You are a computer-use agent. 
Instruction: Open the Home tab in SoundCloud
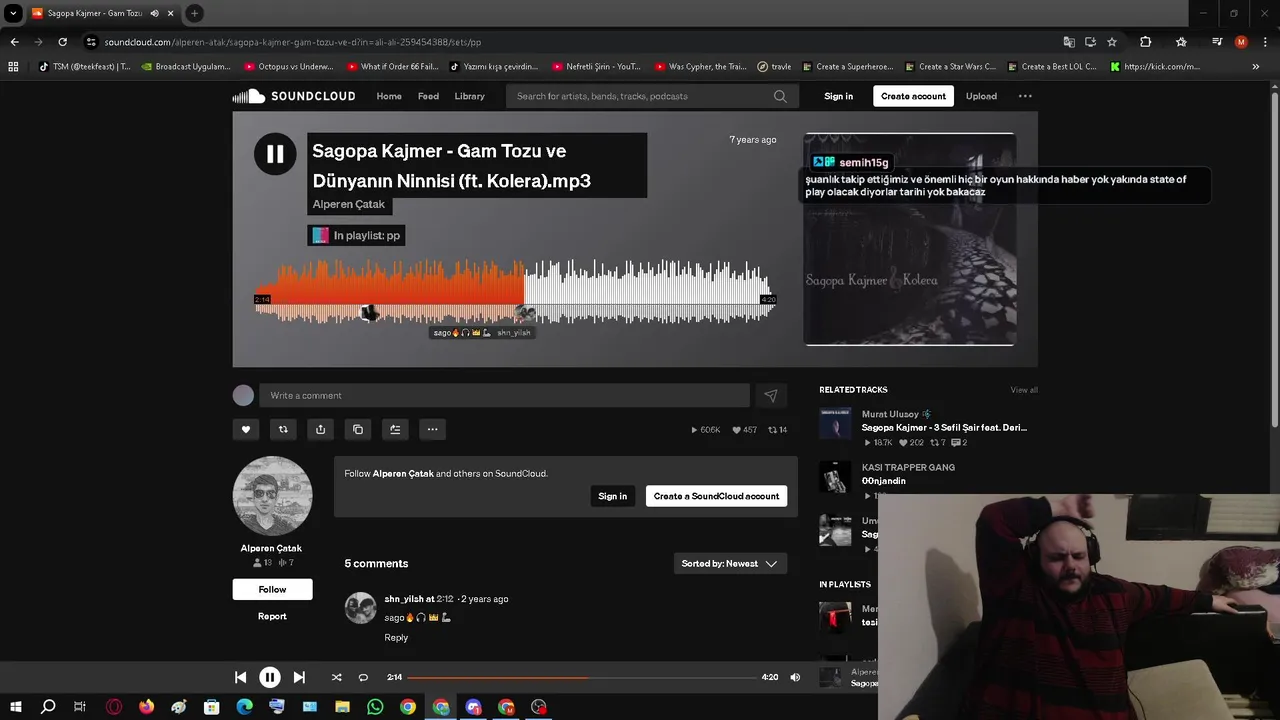pyautogui.click(x=389, y=96)
